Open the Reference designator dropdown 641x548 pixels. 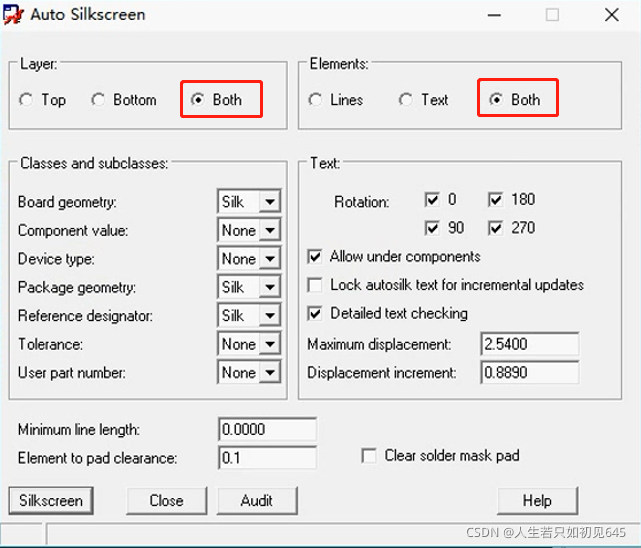coord(269,316)
